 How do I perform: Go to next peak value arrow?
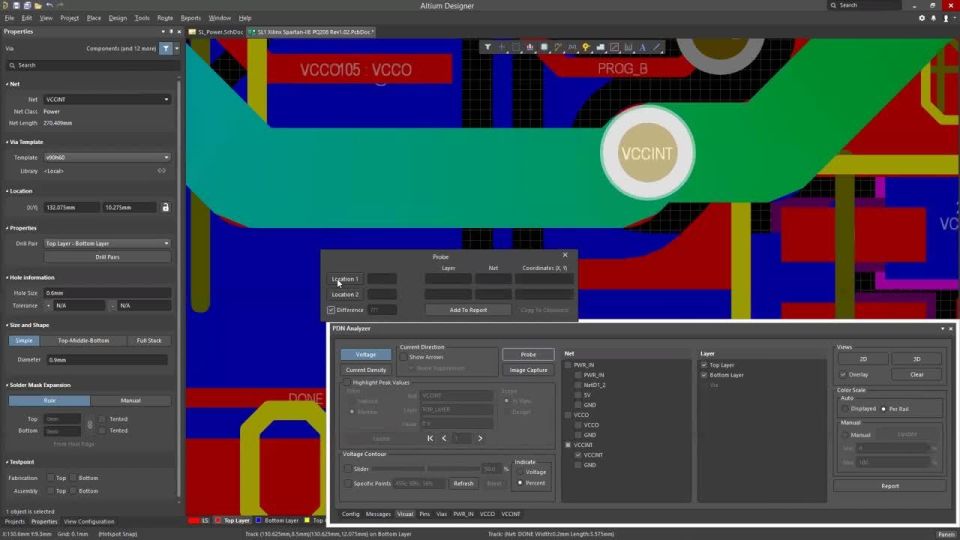click(x=480, y=438)
